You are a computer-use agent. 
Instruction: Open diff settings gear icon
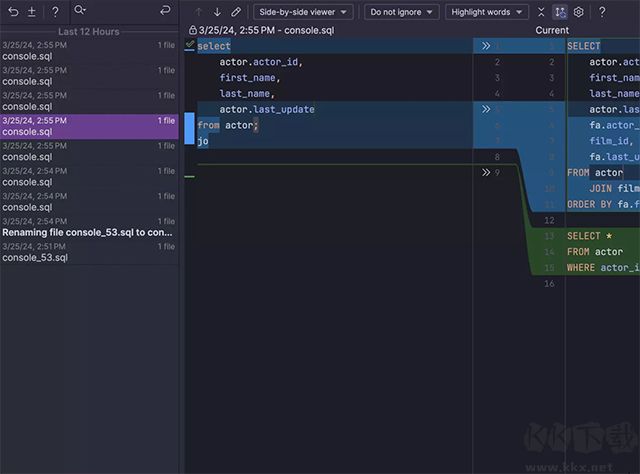(578, 12)
